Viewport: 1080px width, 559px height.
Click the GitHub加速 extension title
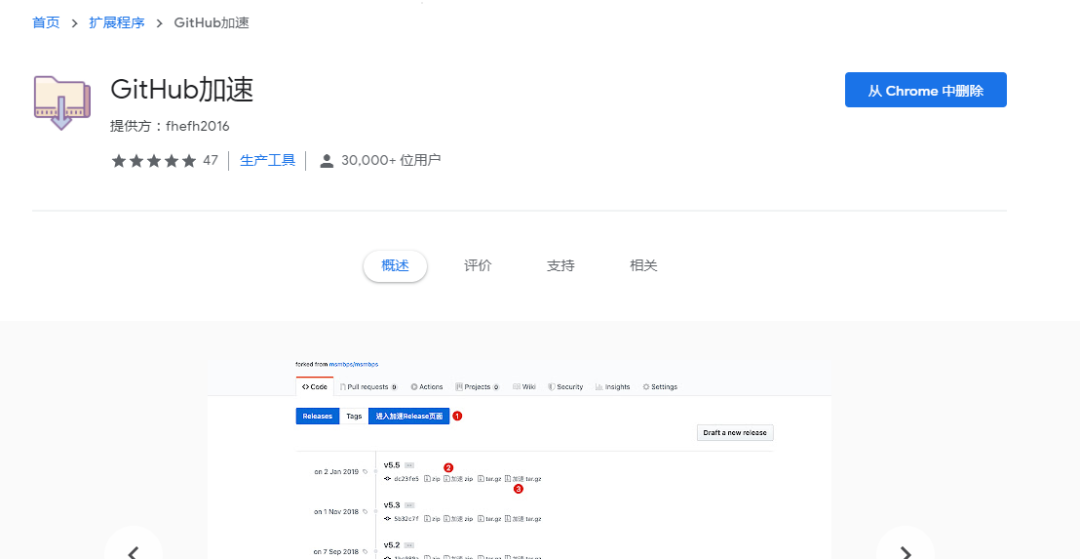tap(182, 90)
